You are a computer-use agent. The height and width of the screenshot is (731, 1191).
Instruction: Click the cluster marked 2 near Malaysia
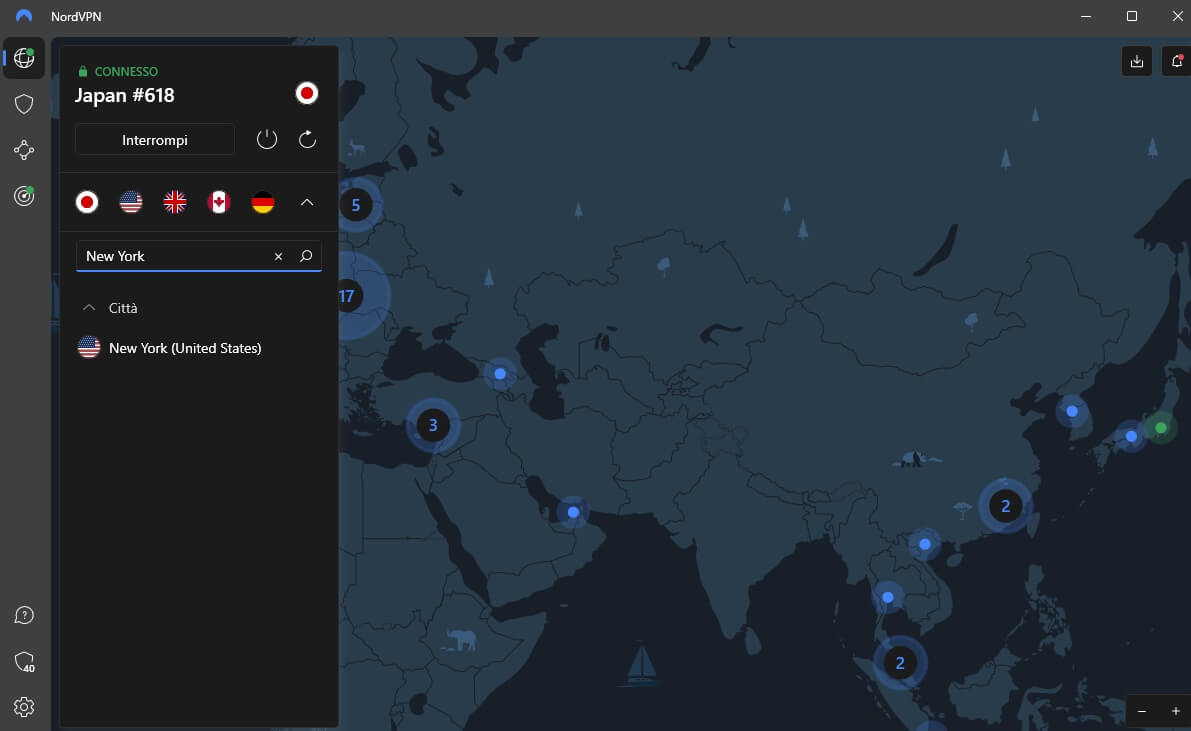tap(900, 663)
